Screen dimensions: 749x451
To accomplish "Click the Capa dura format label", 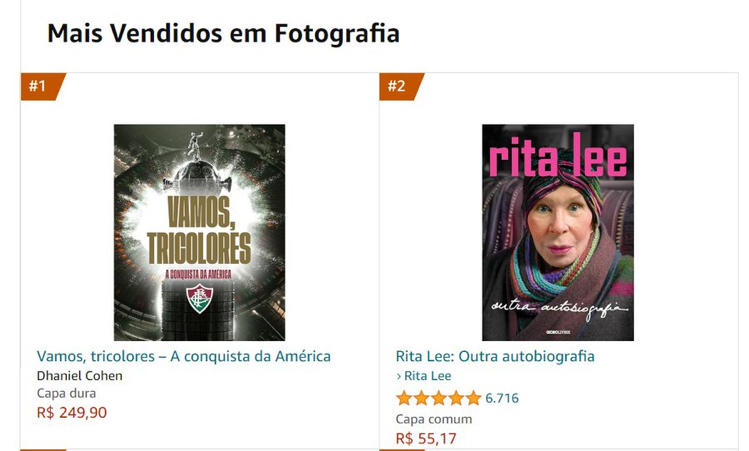I will (66, 393).
